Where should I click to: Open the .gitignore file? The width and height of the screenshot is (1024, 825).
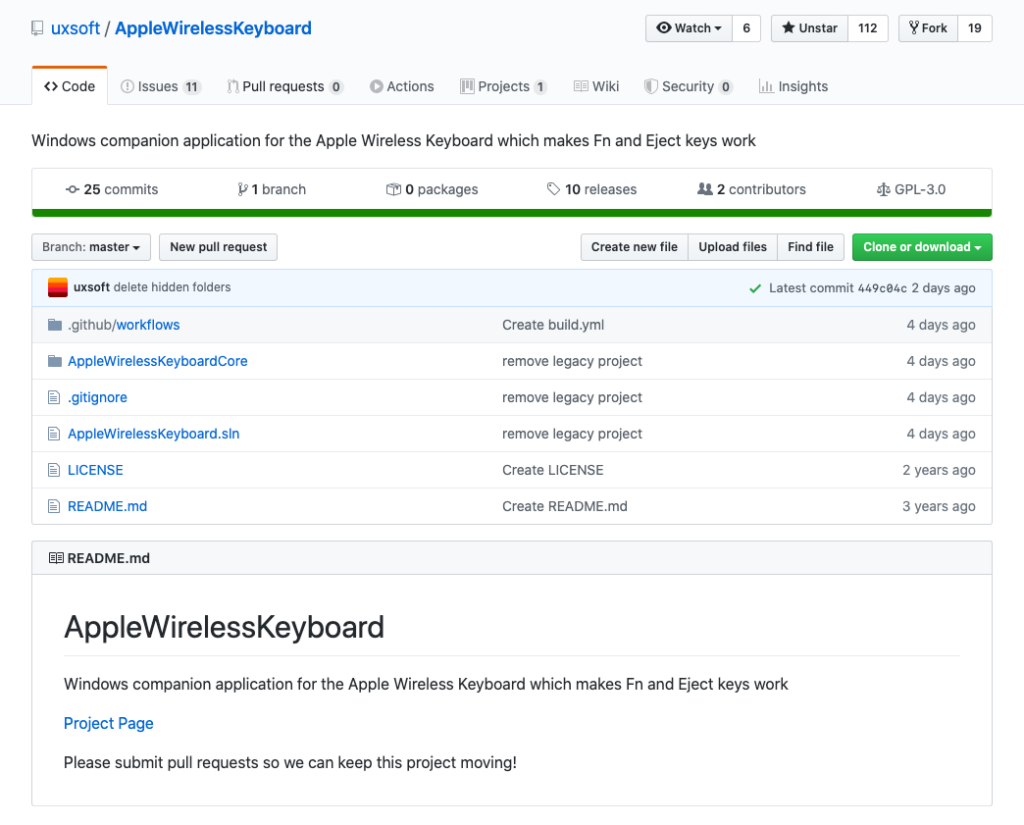pyautogui.click(x=97, y=397)
